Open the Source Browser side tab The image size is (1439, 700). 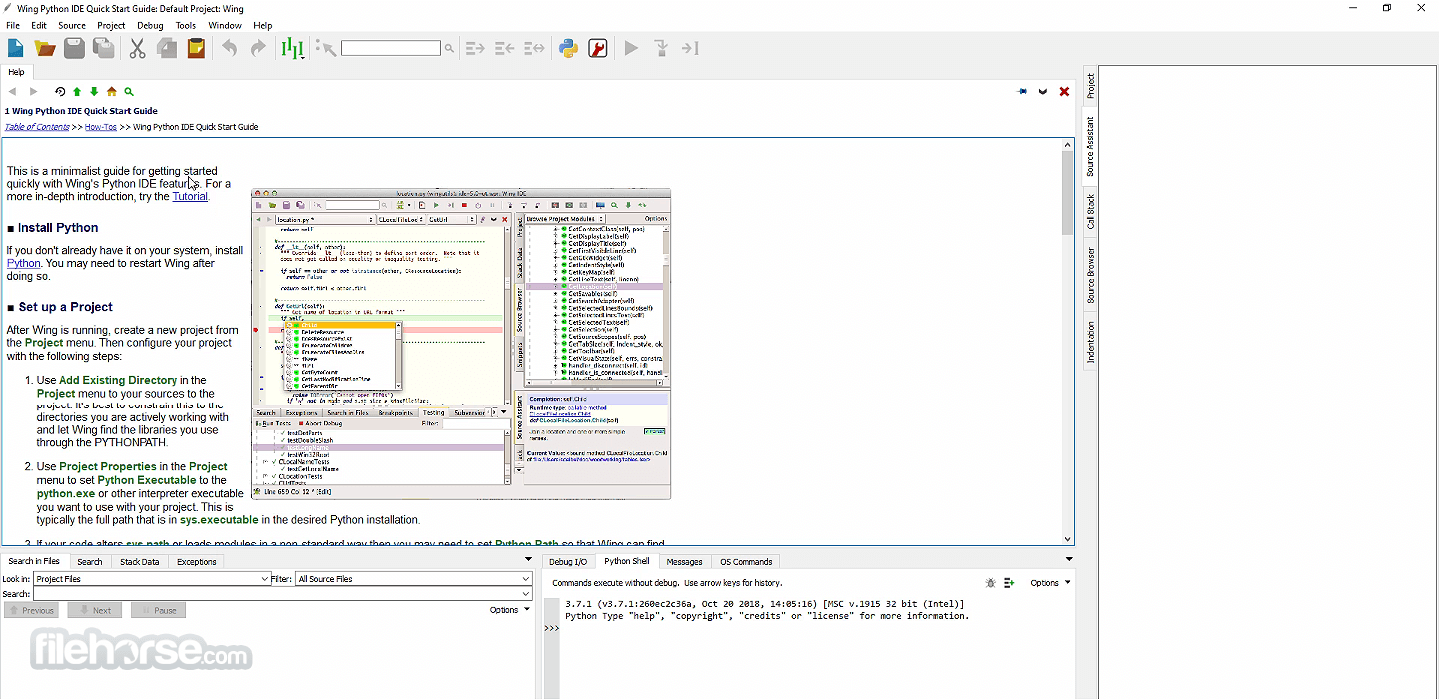click(1091, 275)
